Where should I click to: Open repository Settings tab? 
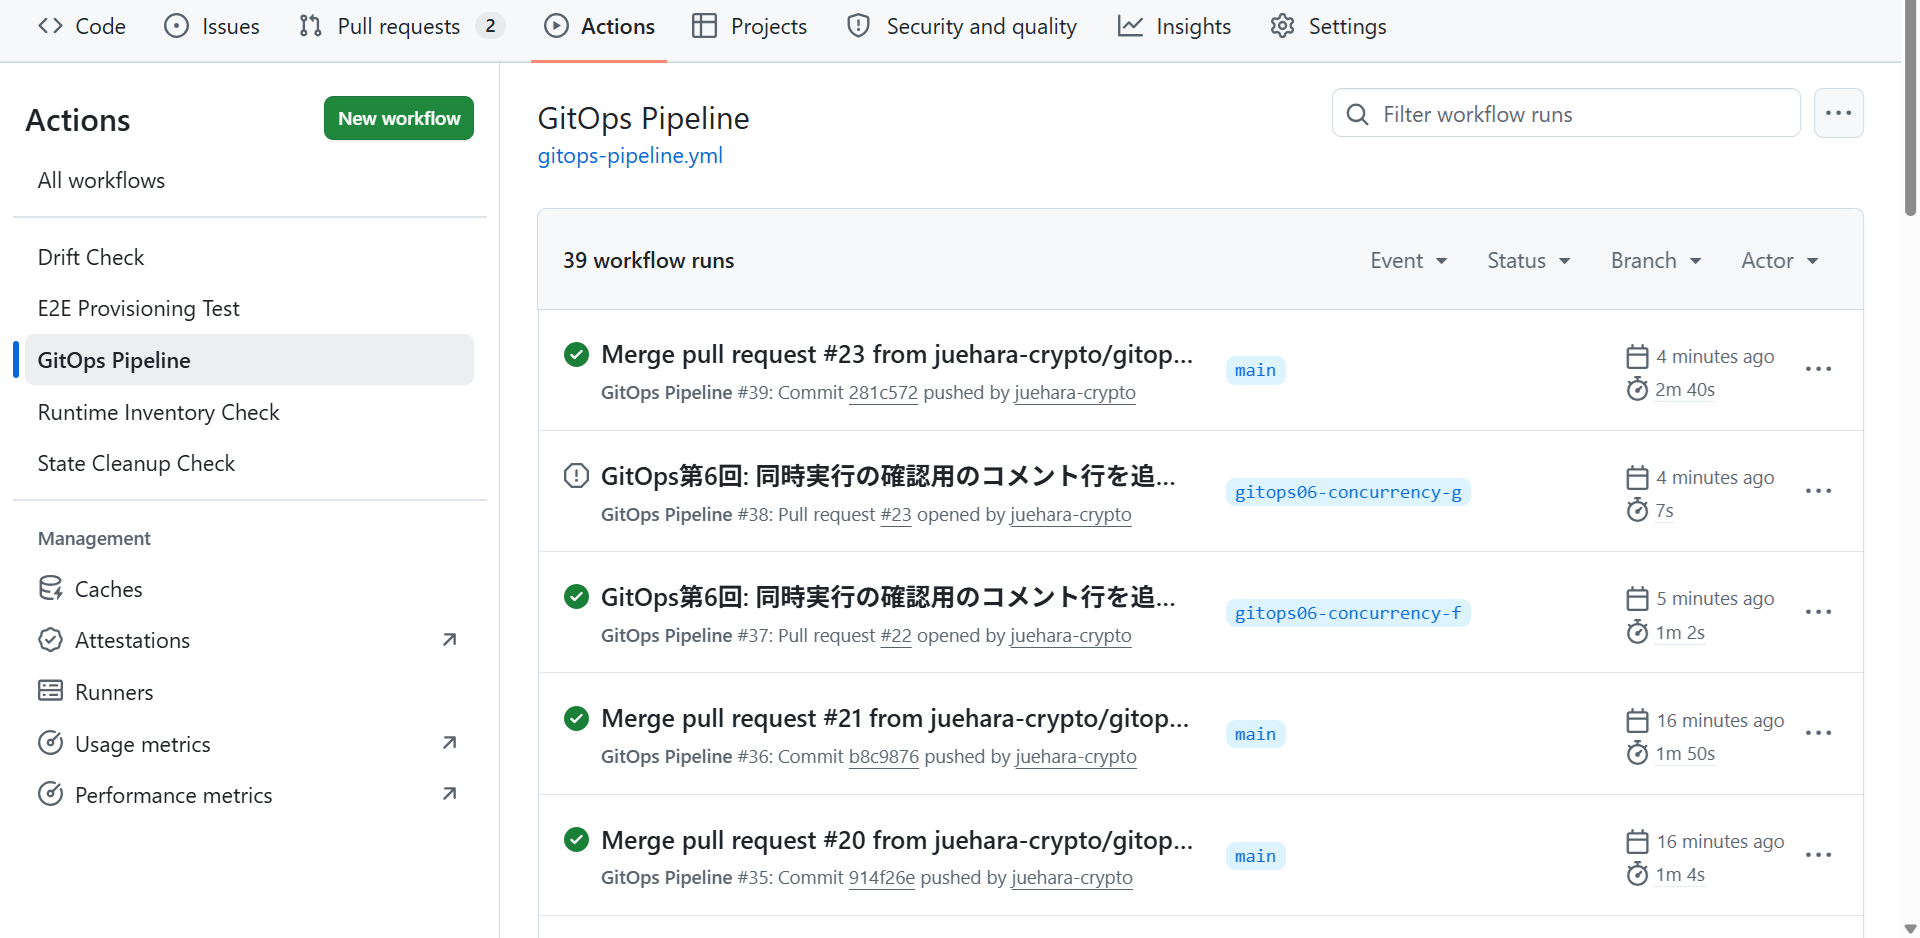(x=1328, y=27)
